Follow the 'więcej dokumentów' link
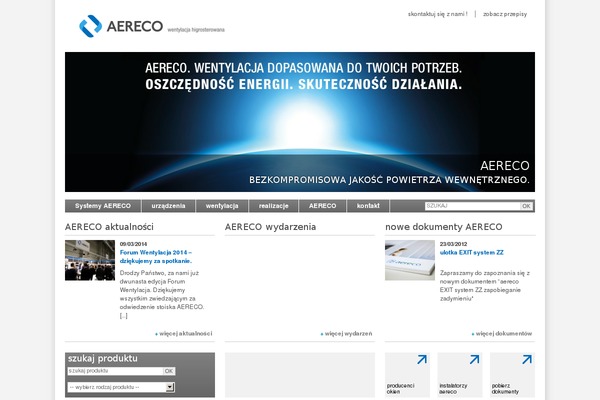Viewport: 600px width, 400px height. (502, 333)
